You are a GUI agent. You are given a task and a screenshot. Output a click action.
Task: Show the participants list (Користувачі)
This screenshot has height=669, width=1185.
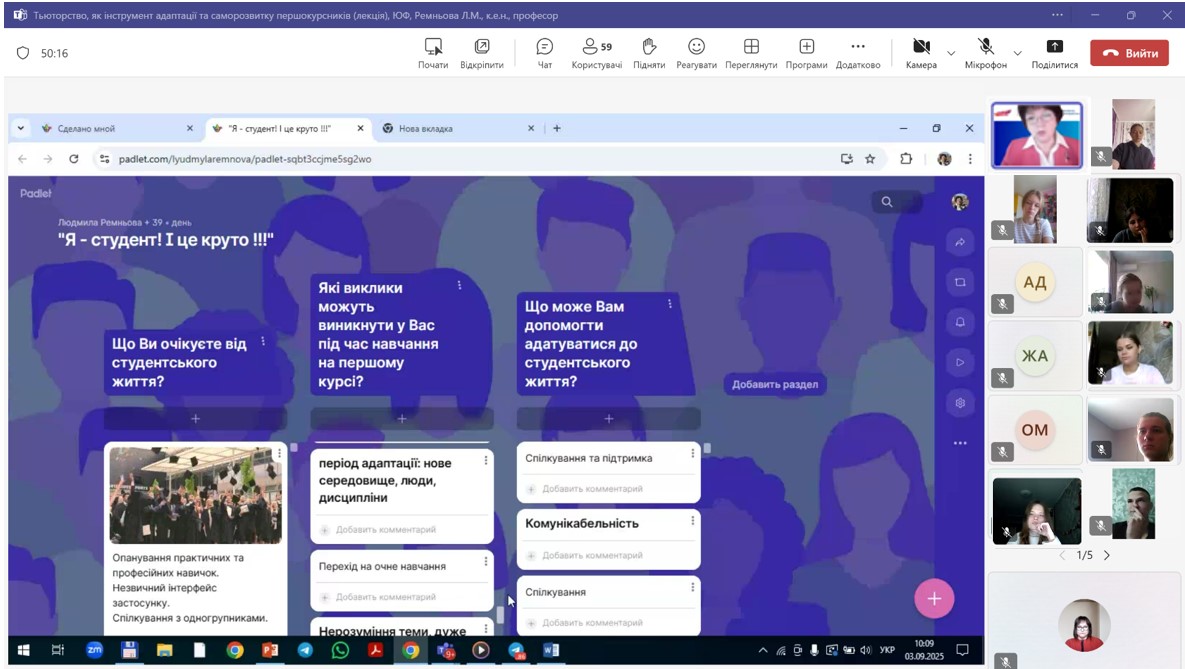596,53
